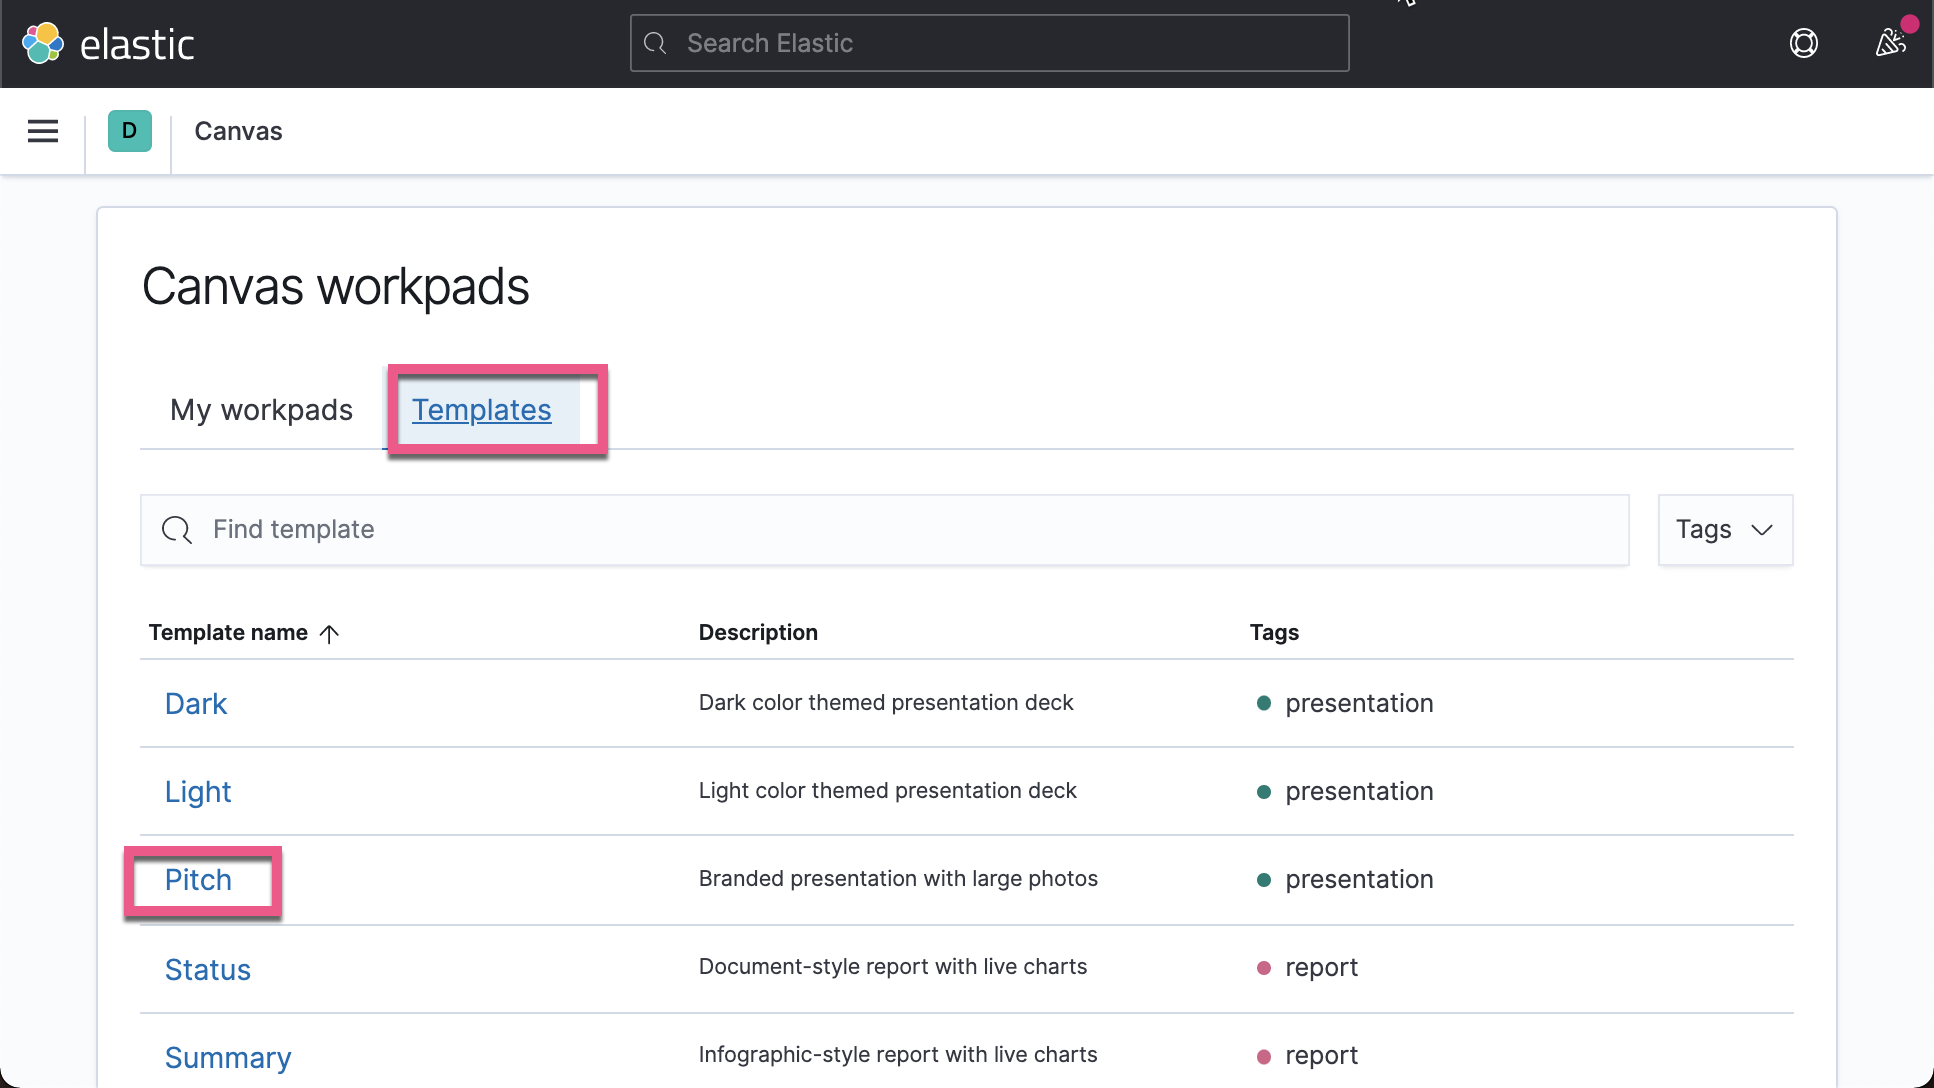Click the magnifier icon in Find template field
Image resolution: width=1934 pixels, height=1088 pixels.
176,530
